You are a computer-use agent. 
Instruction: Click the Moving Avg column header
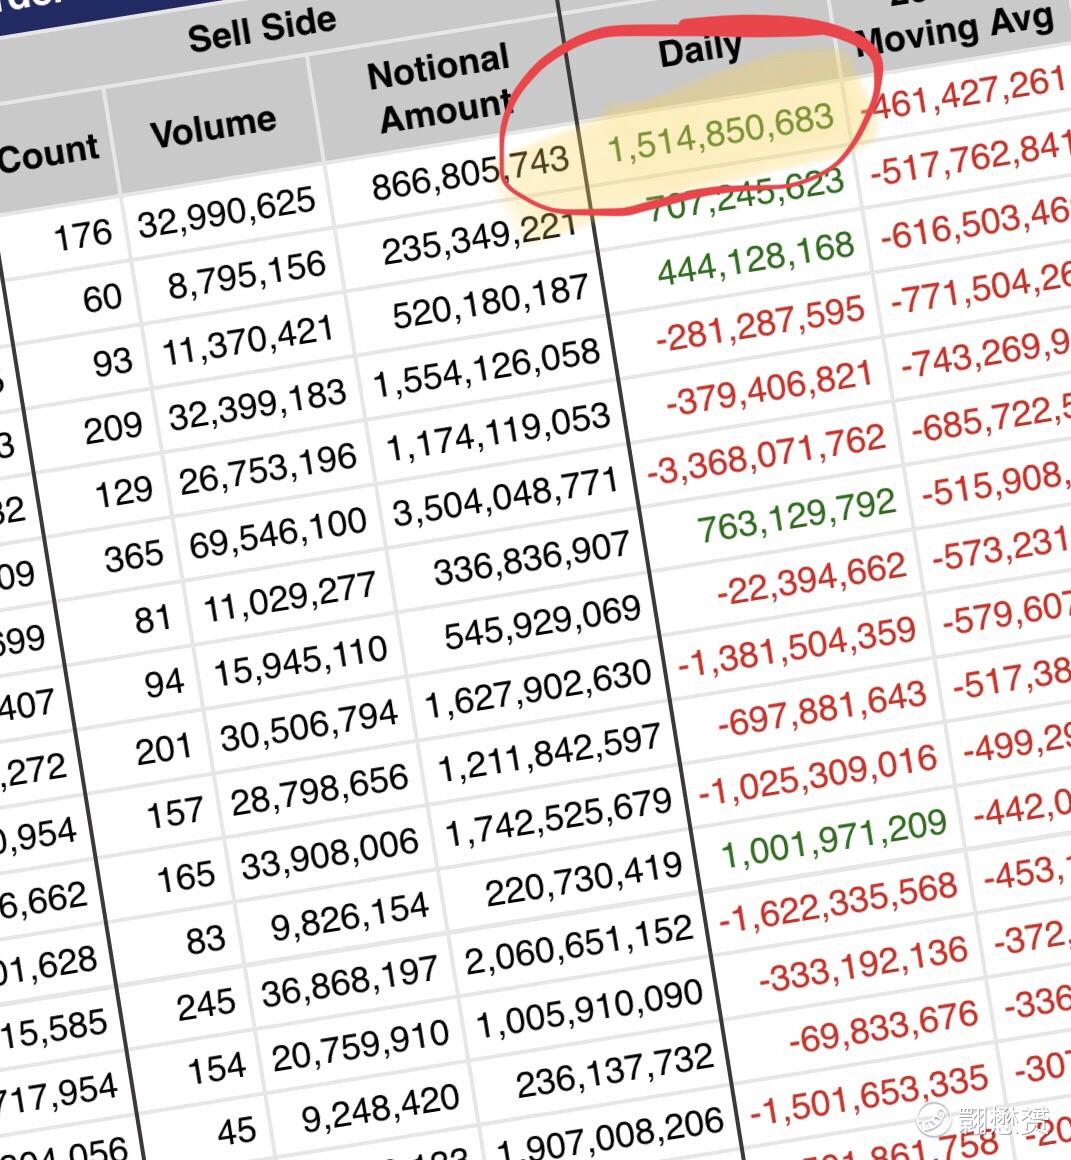tap(956, 31)
